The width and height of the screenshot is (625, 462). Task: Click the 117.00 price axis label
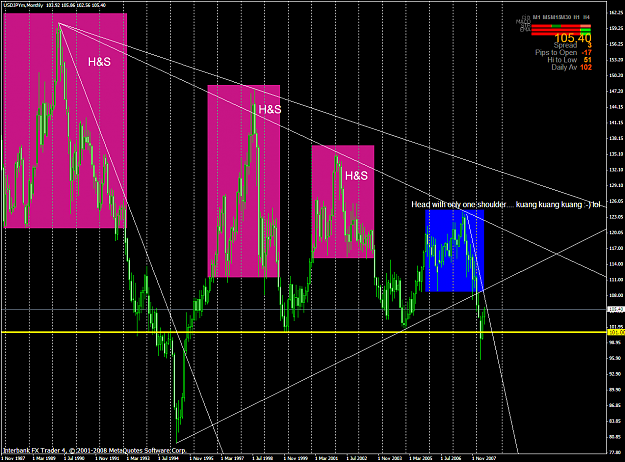coord(616,248)
